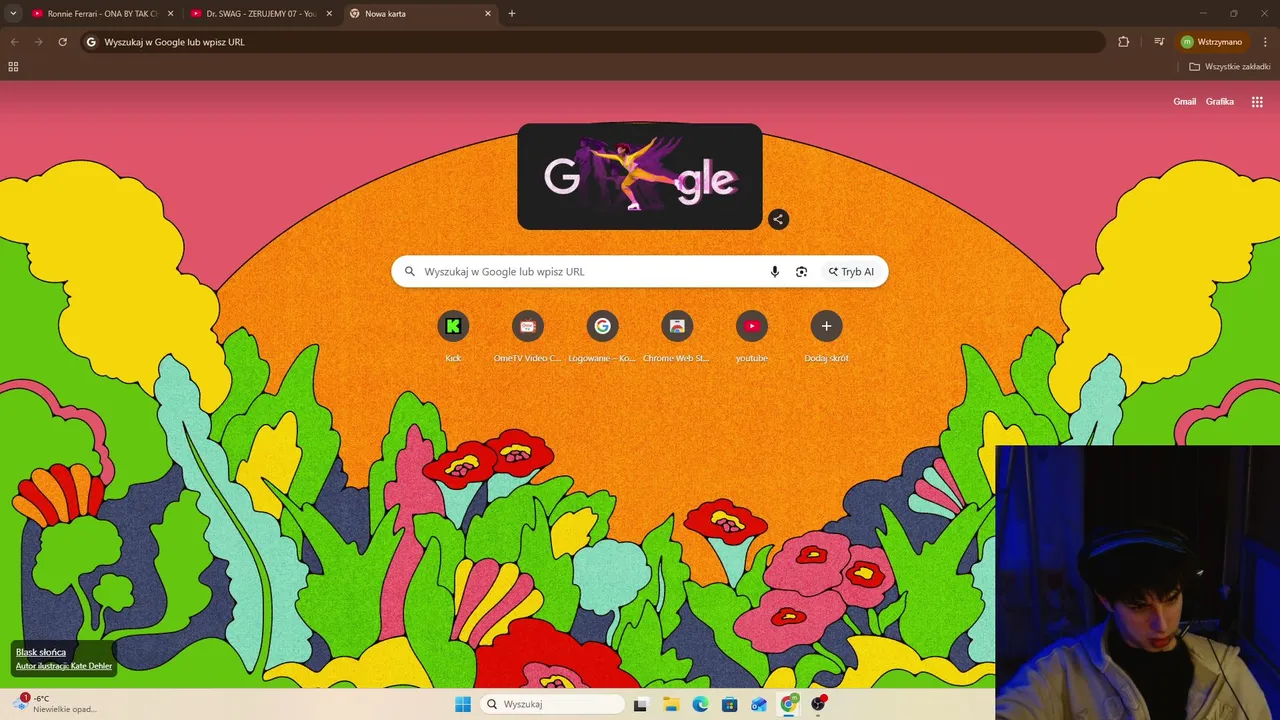Screen dimensions: 1280x720
Task: Open Grafika images link
Action: point(1220,101)
